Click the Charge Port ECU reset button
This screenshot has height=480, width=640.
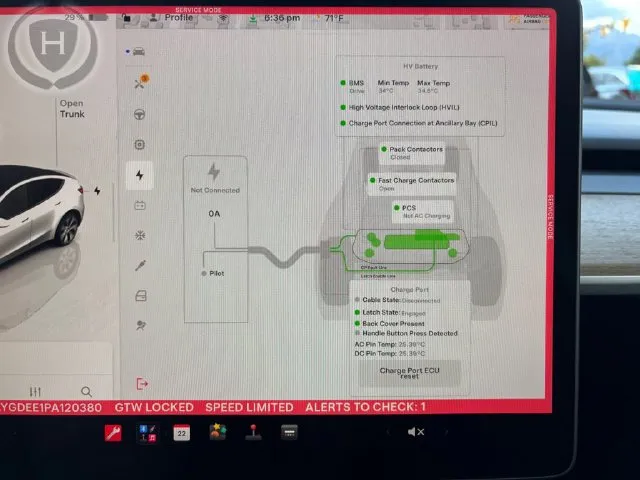coord(409,373)
